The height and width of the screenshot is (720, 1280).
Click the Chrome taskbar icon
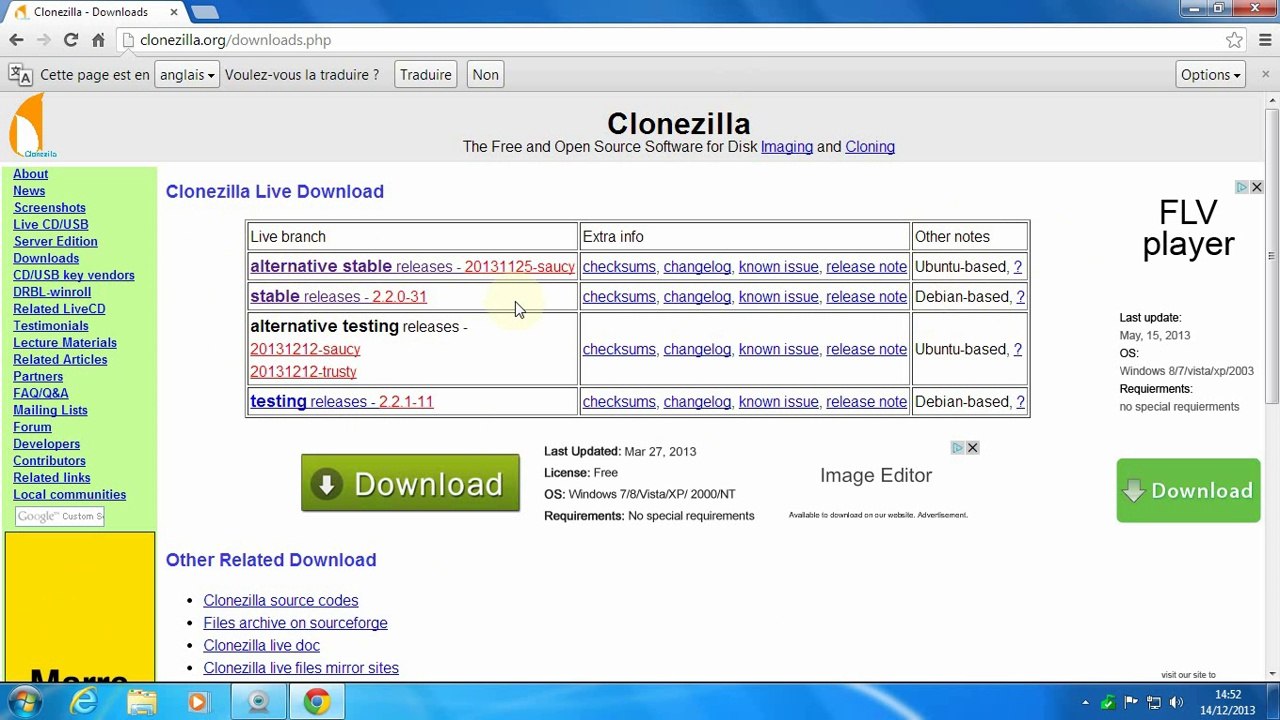click(x=316, y=702)
